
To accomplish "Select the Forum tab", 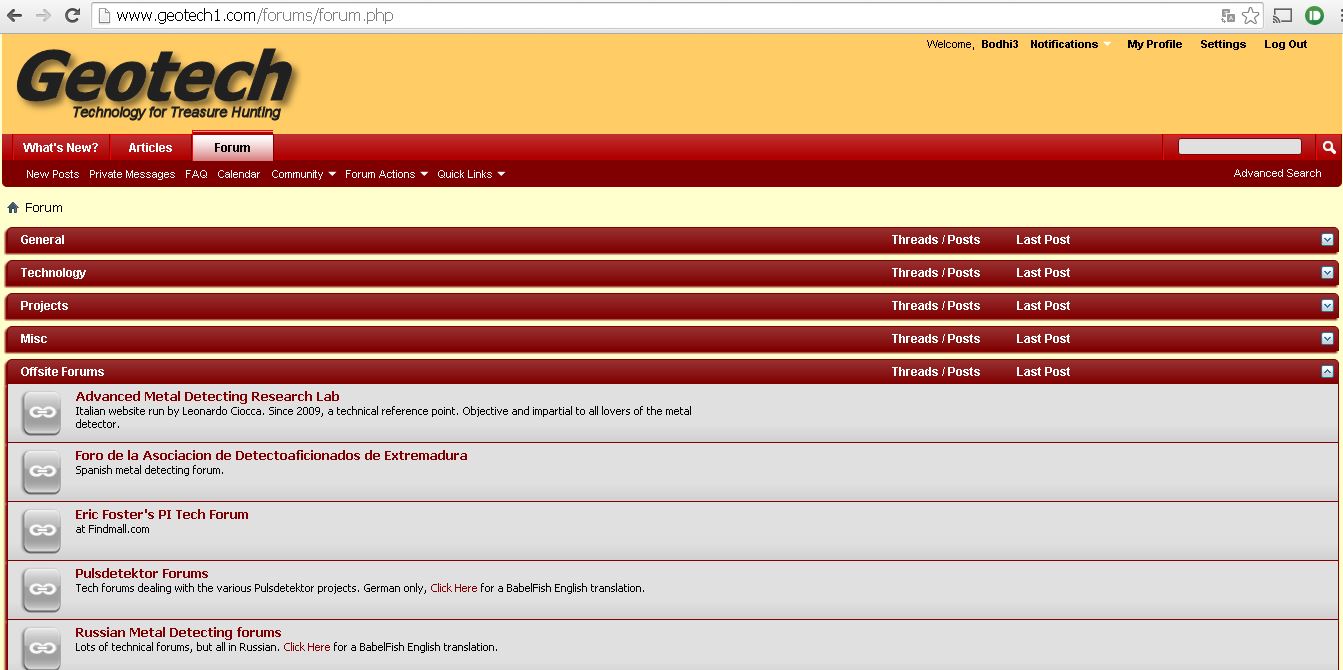I will click(x=232, y=147).
